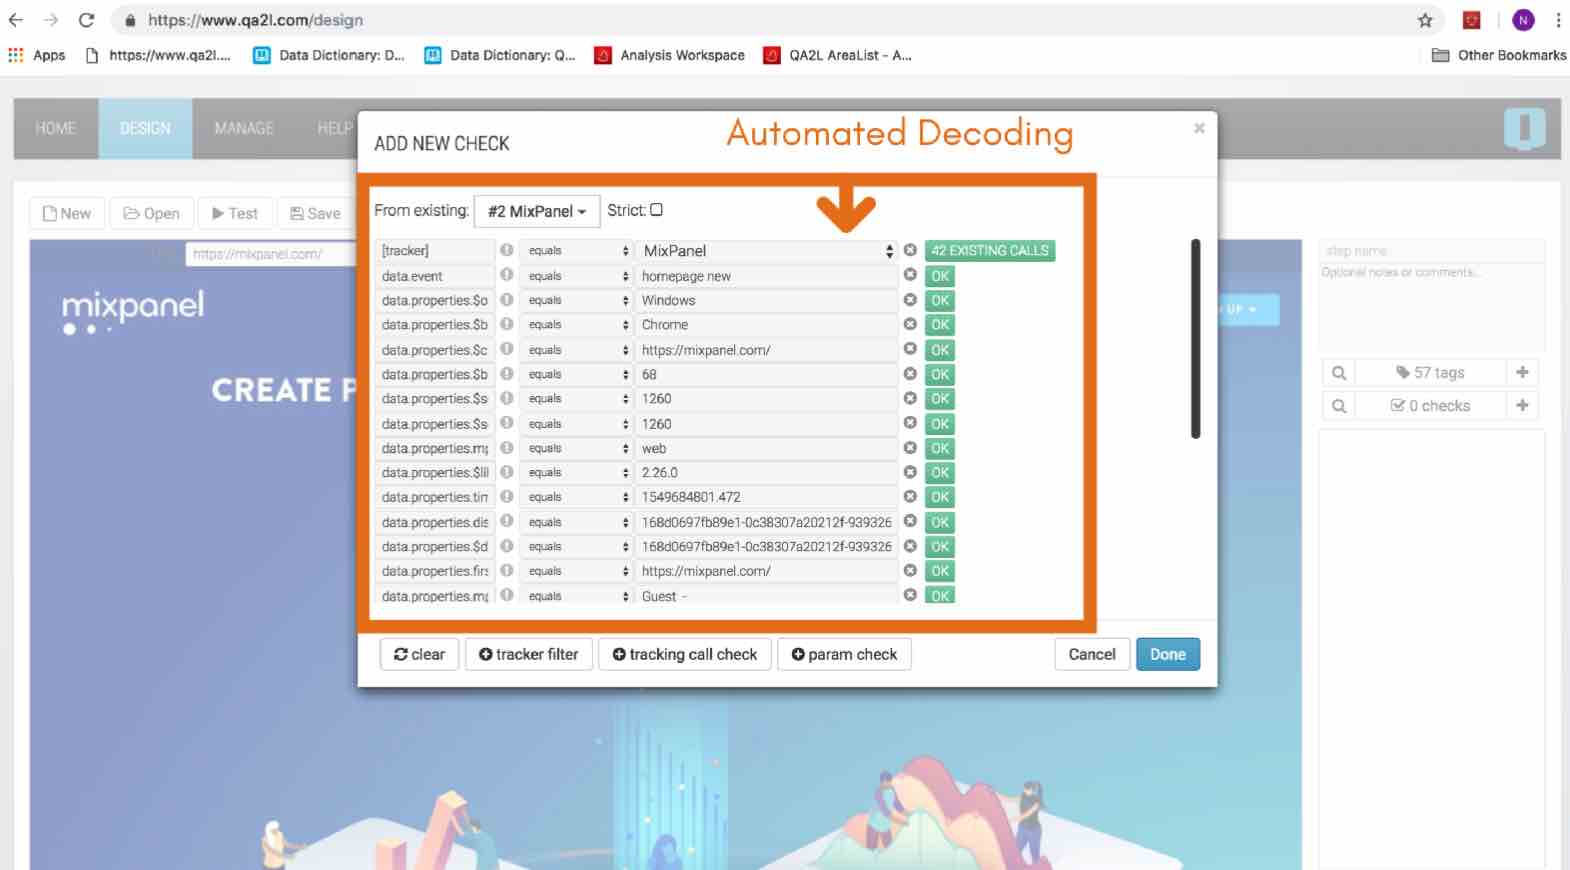This screenshot has height=870, width=1570.
Task: Click the step name field
Action: pyautogui.click(x=1431, y=251)
